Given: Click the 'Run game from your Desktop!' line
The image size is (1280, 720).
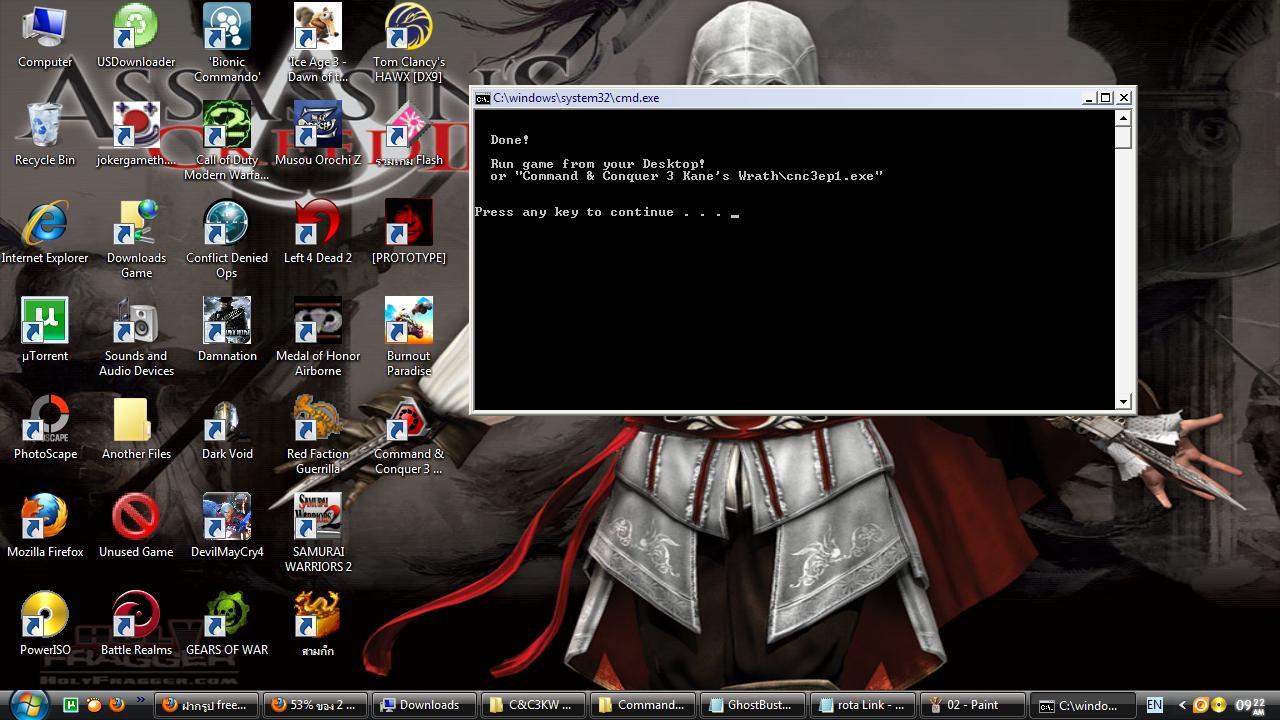Looking at the screenshot, I should pyautogui.click(x=598, y=164).
